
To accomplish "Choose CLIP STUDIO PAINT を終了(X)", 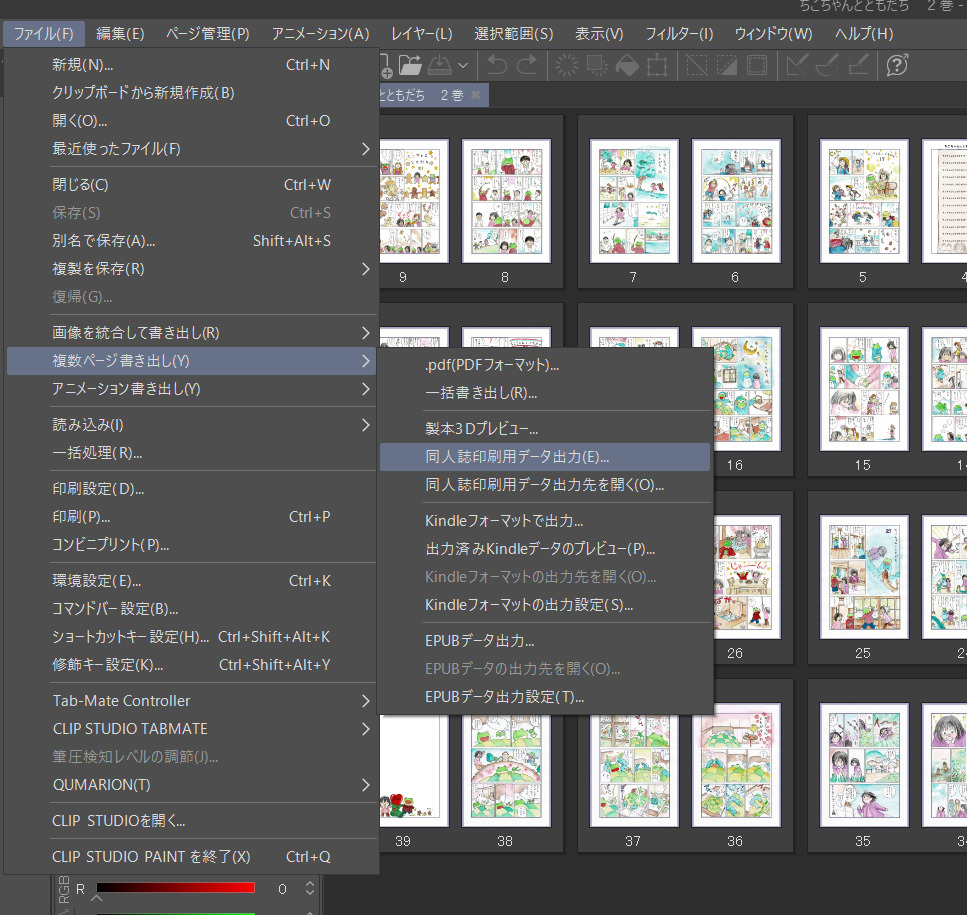I will (x=191, y=857).
